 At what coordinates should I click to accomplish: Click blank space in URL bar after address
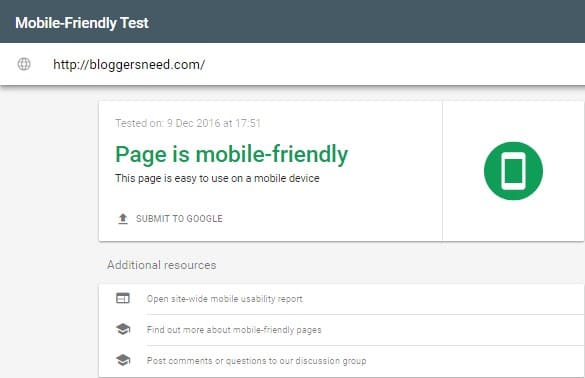point(392,64)
